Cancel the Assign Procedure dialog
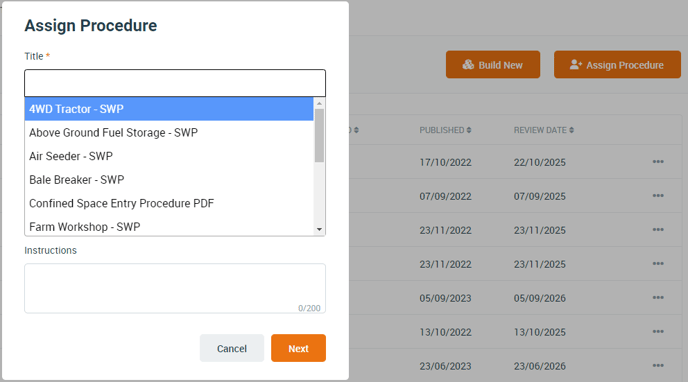Screen dimensions: 688x382 232,348
